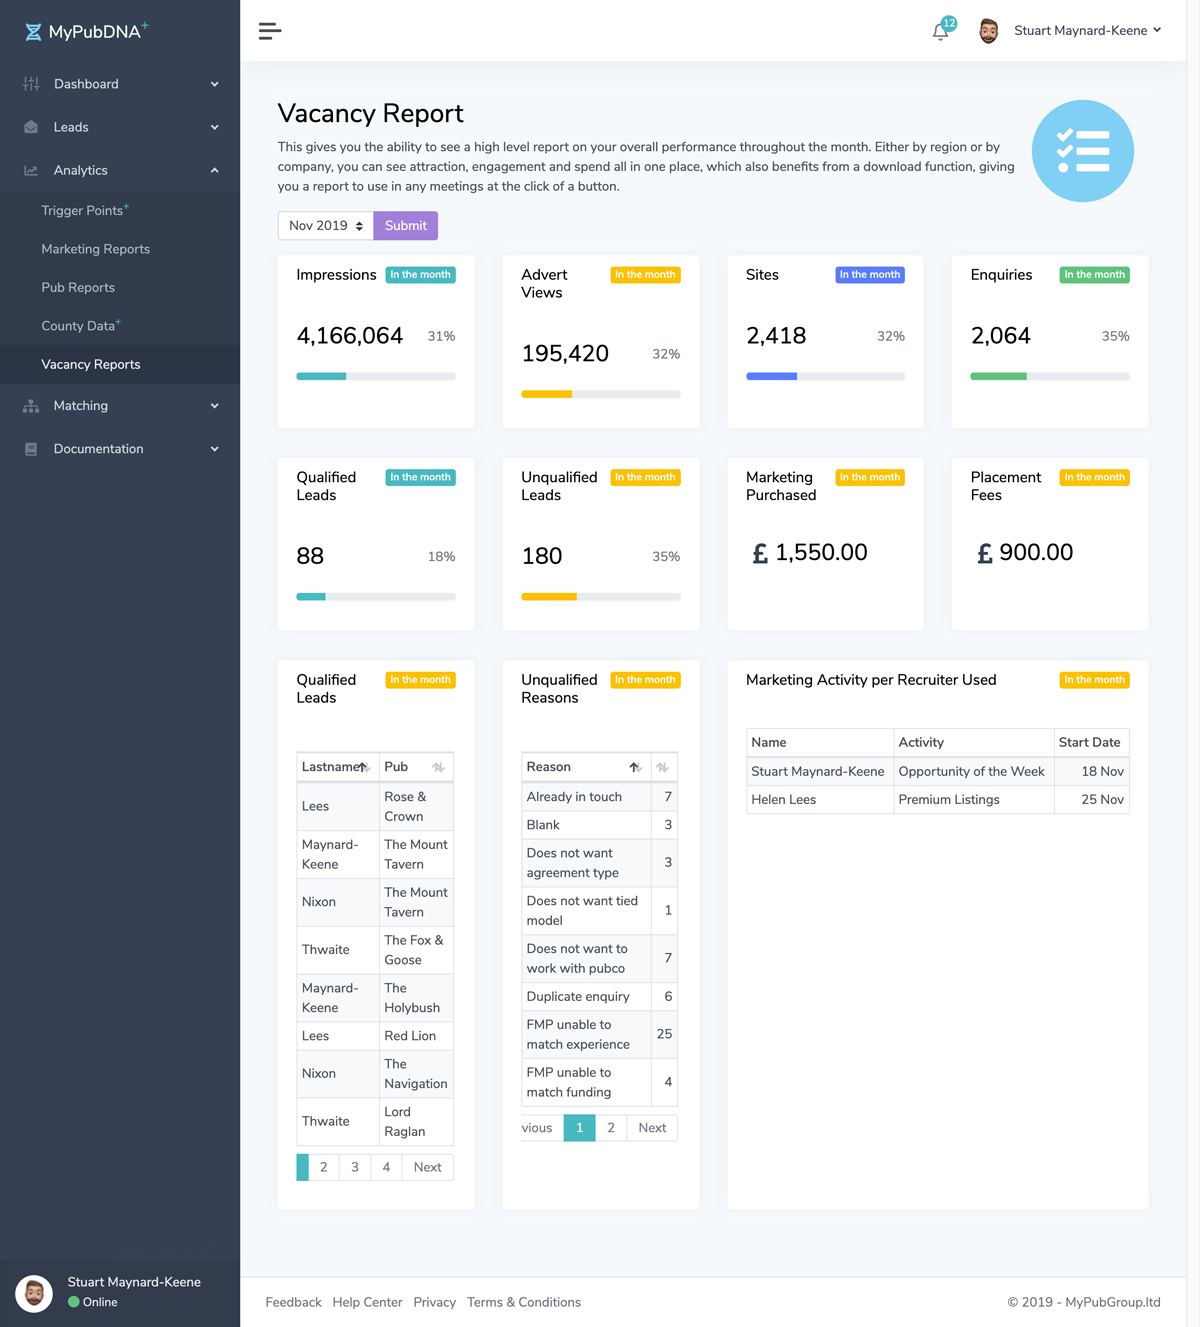
Task: Expand the Dashboard menu chevron
Action: (214, 84)
